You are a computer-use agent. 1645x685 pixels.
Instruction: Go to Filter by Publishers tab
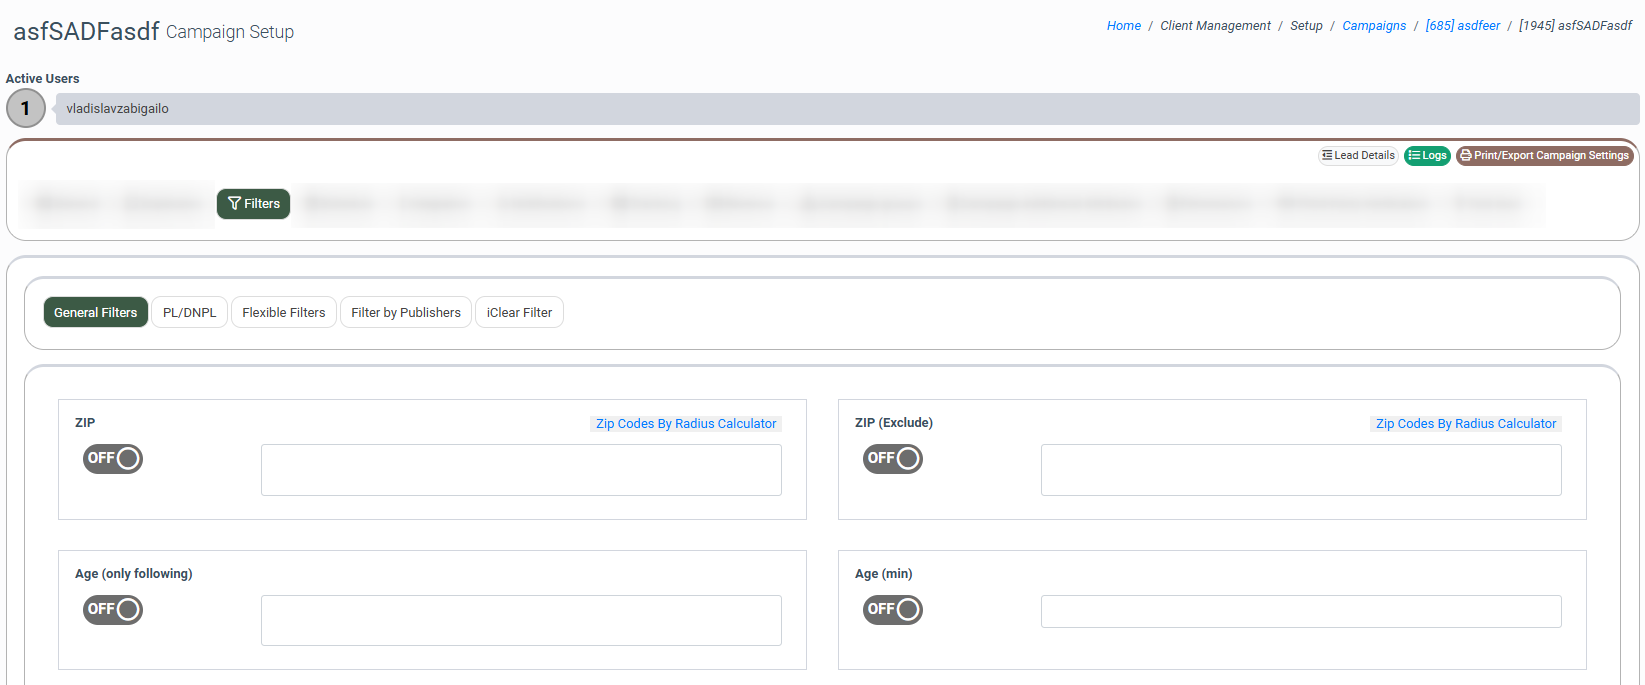click(405, 313)
